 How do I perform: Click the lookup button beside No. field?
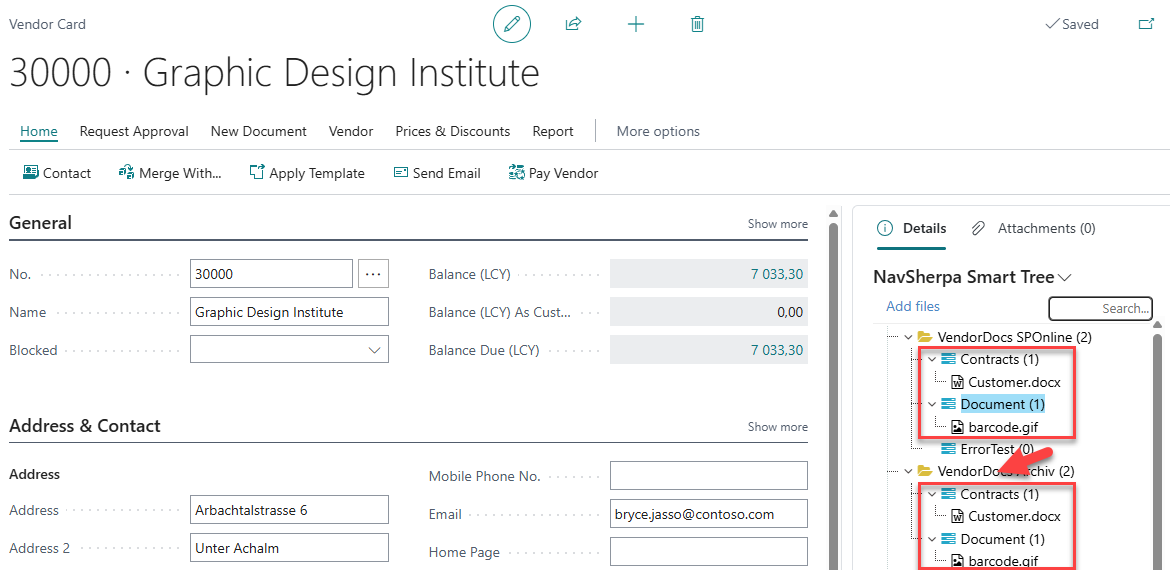pos(374,273)
